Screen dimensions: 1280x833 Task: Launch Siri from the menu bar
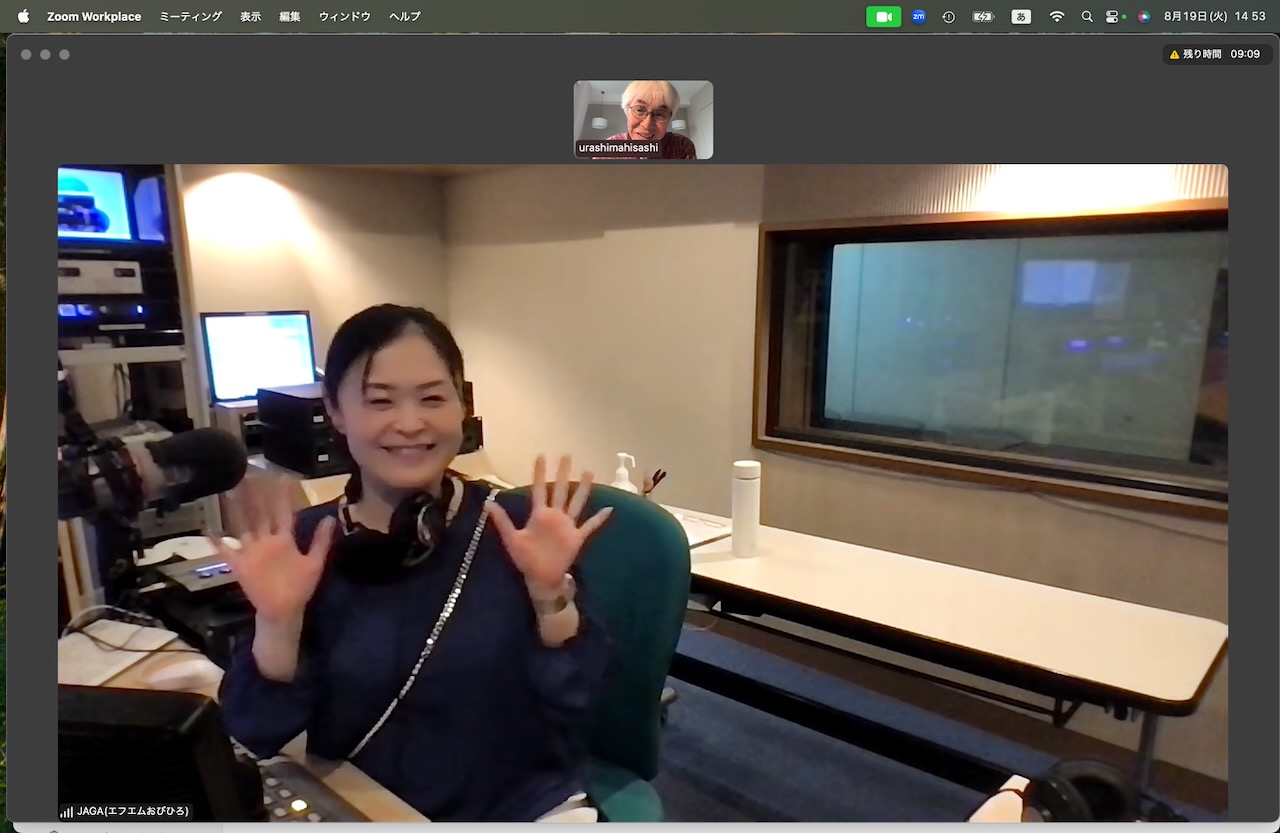click(x=1144, y=16)
